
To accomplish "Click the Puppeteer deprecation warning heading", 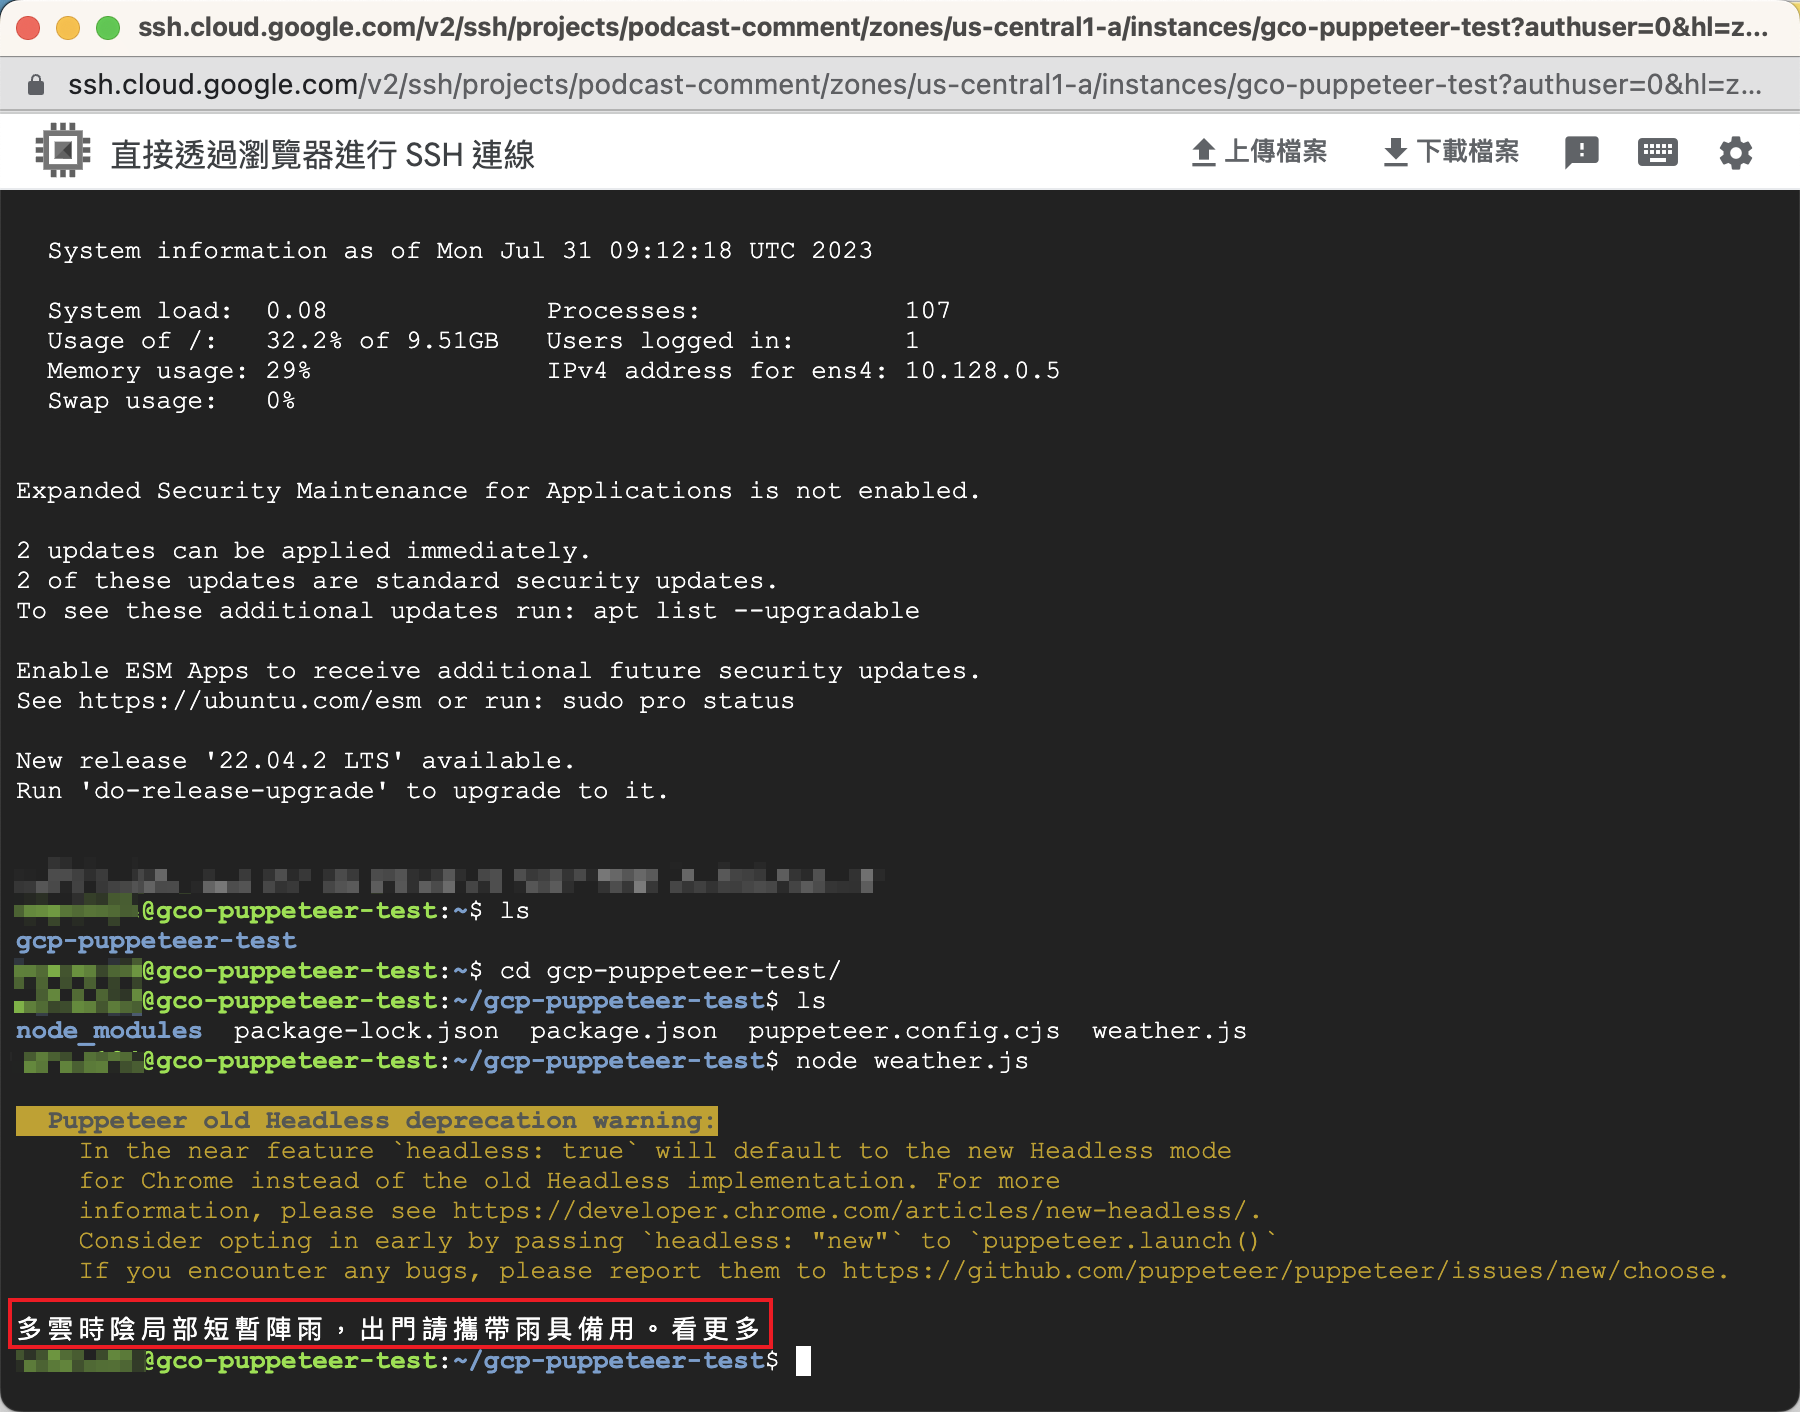I will pyautogui.click(x=366, y=1121).
